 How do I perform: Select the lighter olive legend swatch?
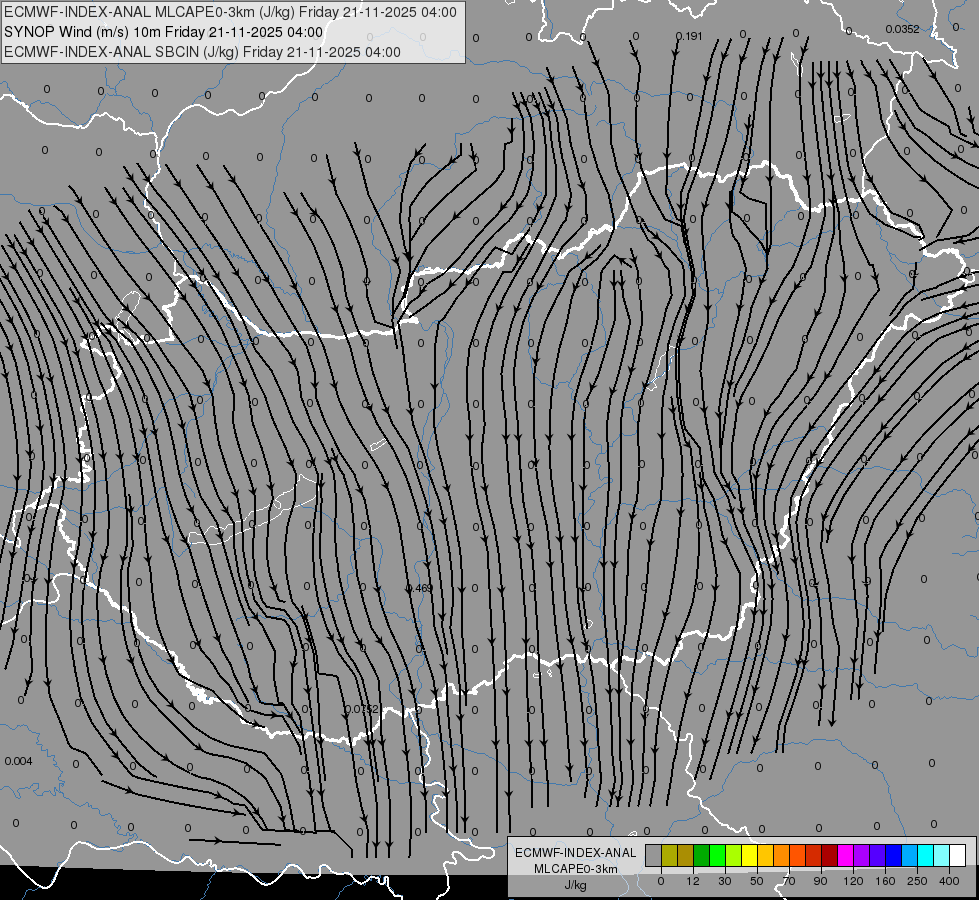[x=669, y=855]
